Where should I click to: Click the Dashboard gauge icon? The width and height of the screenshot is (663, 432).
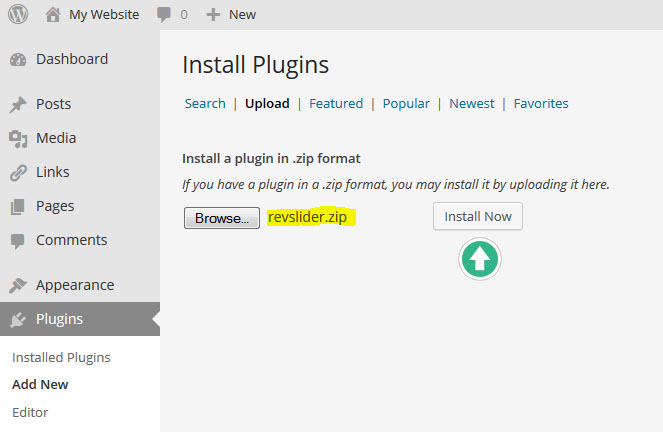(x=18, y=60)
